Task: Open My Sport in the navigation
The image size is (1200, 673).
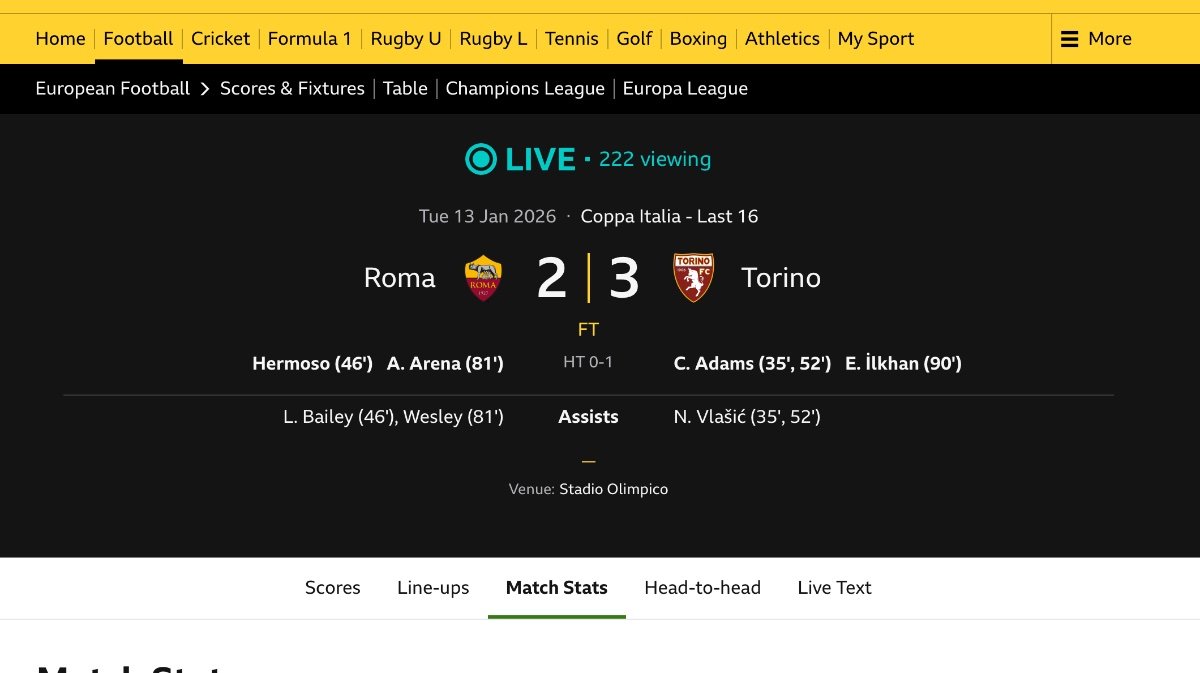Action: [876, 39]
